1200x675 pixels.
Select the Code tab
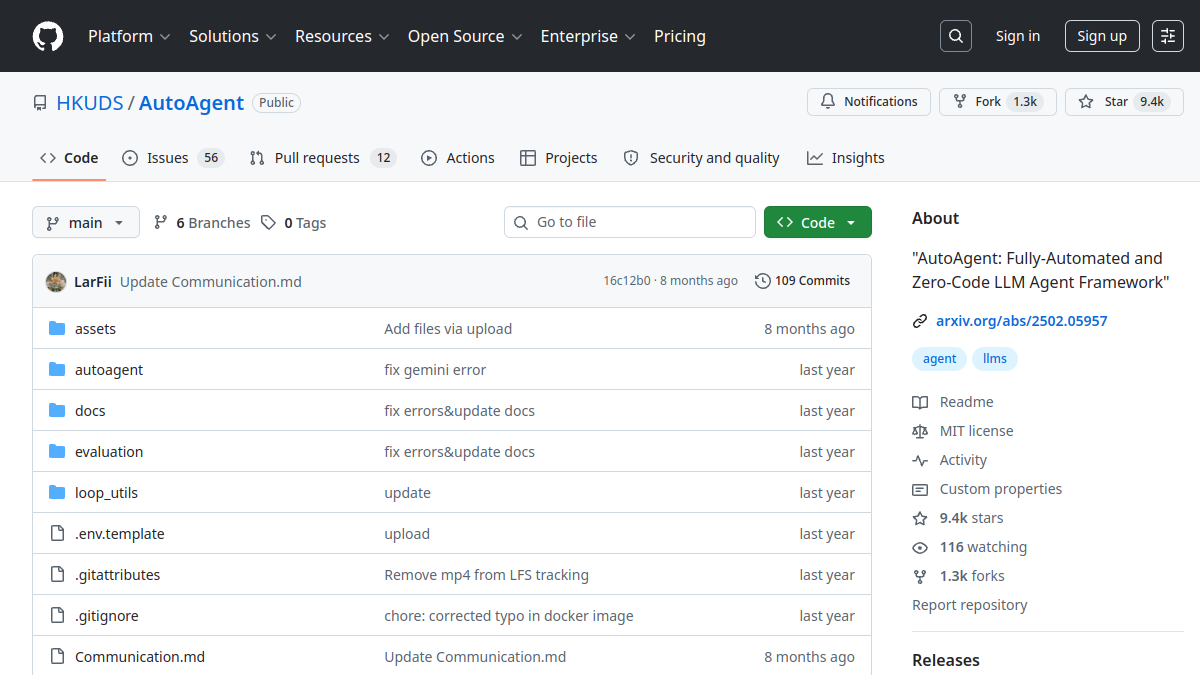point(69,158)
